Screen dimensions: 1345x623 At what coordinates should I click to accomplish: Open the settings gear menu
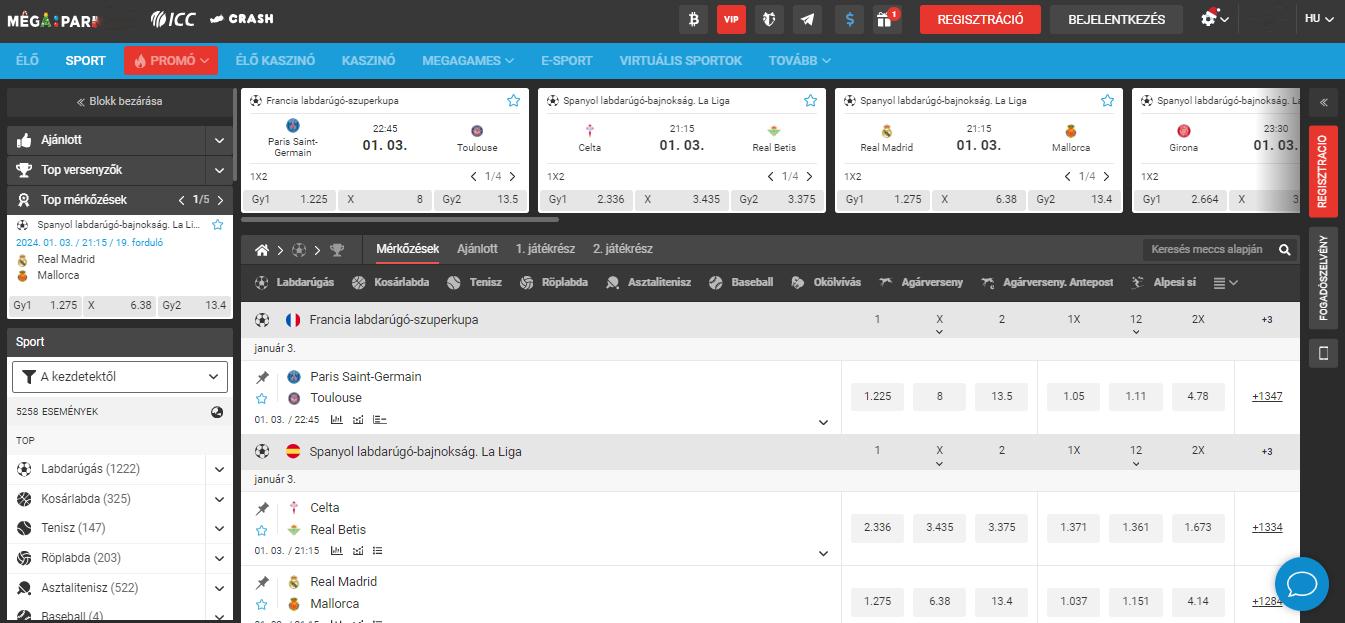point(1214,19)
